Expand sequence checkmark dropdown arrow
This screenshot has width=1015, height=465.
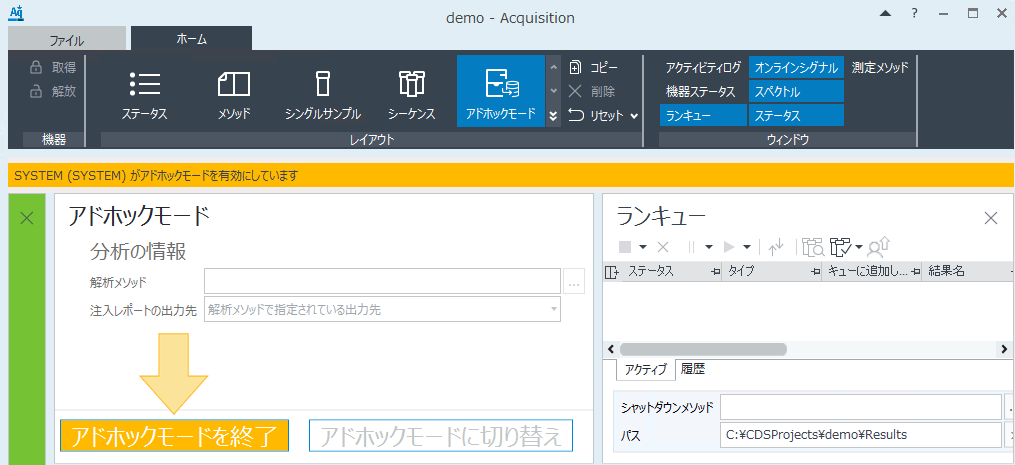[x=858, y=247]
